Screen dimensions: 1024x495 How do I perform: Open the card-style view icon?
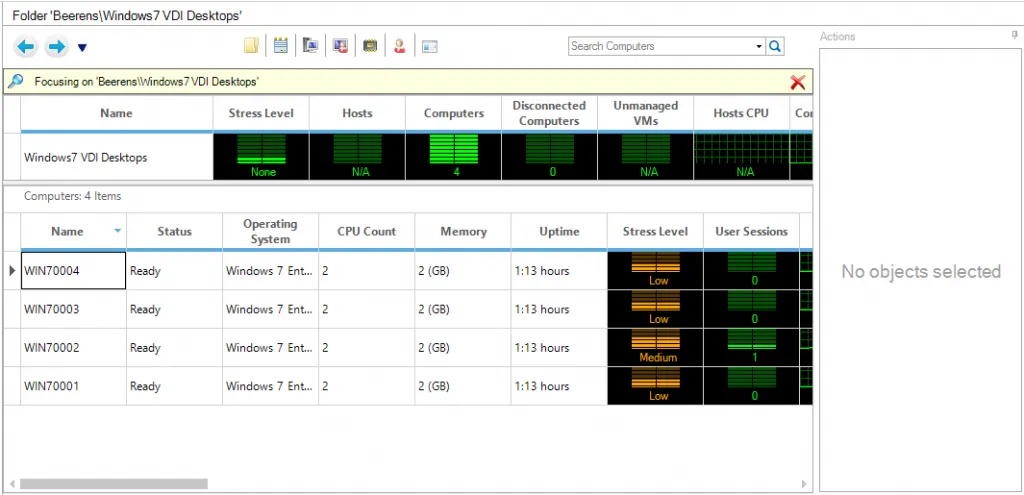point(429,46)
